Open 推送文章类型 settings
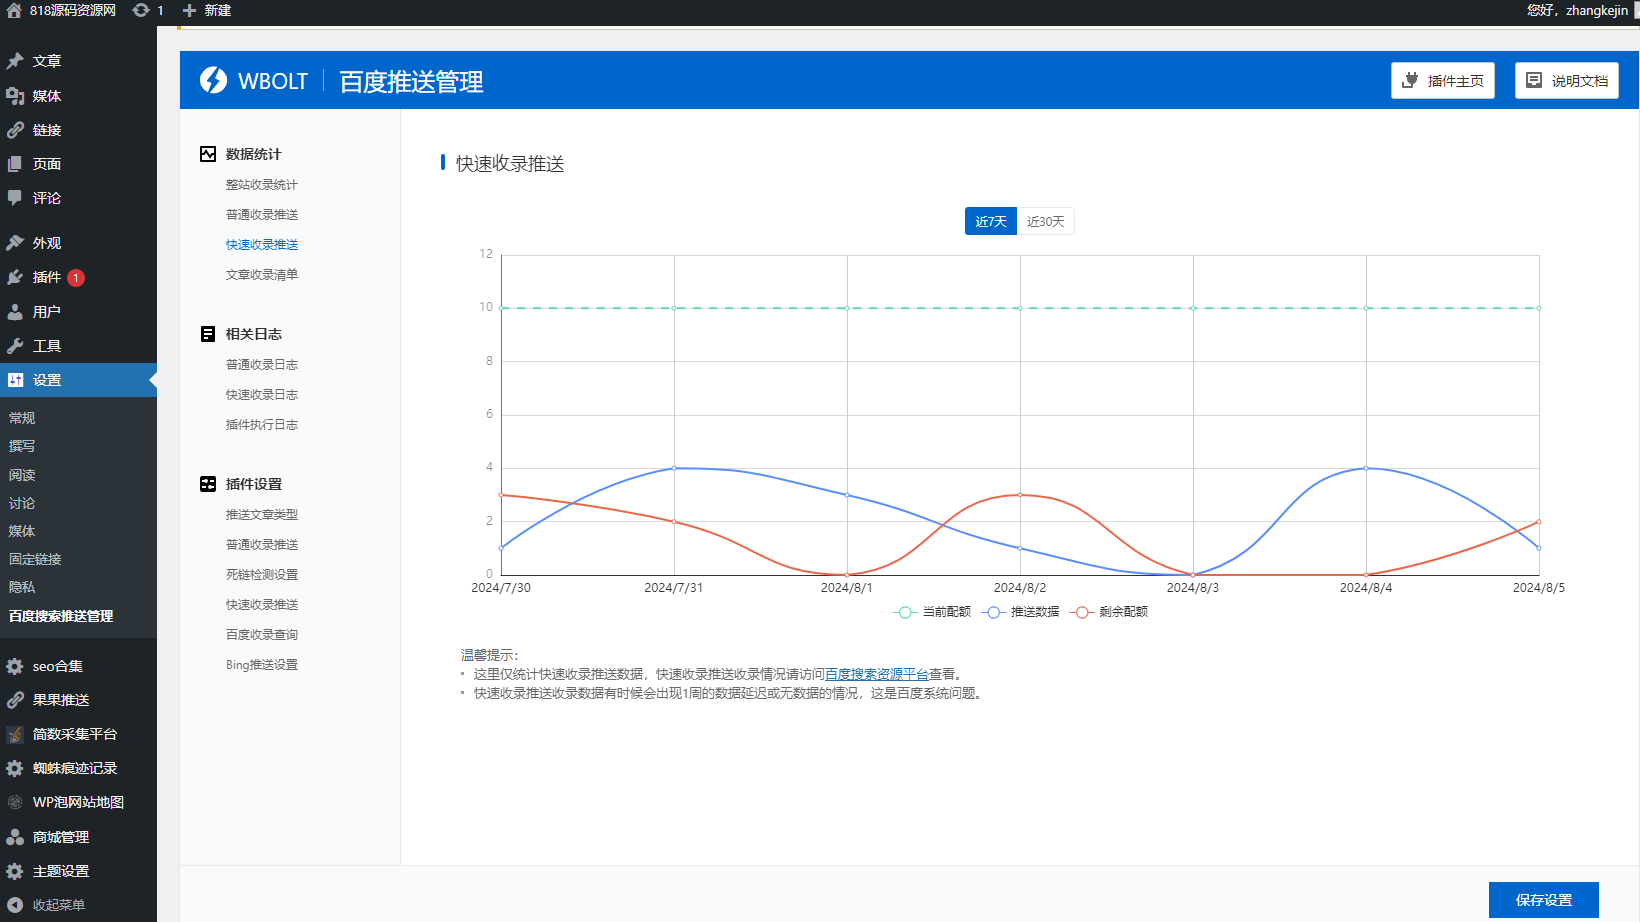This screenshot has width=1640, height=922. (x=262, y=515)
